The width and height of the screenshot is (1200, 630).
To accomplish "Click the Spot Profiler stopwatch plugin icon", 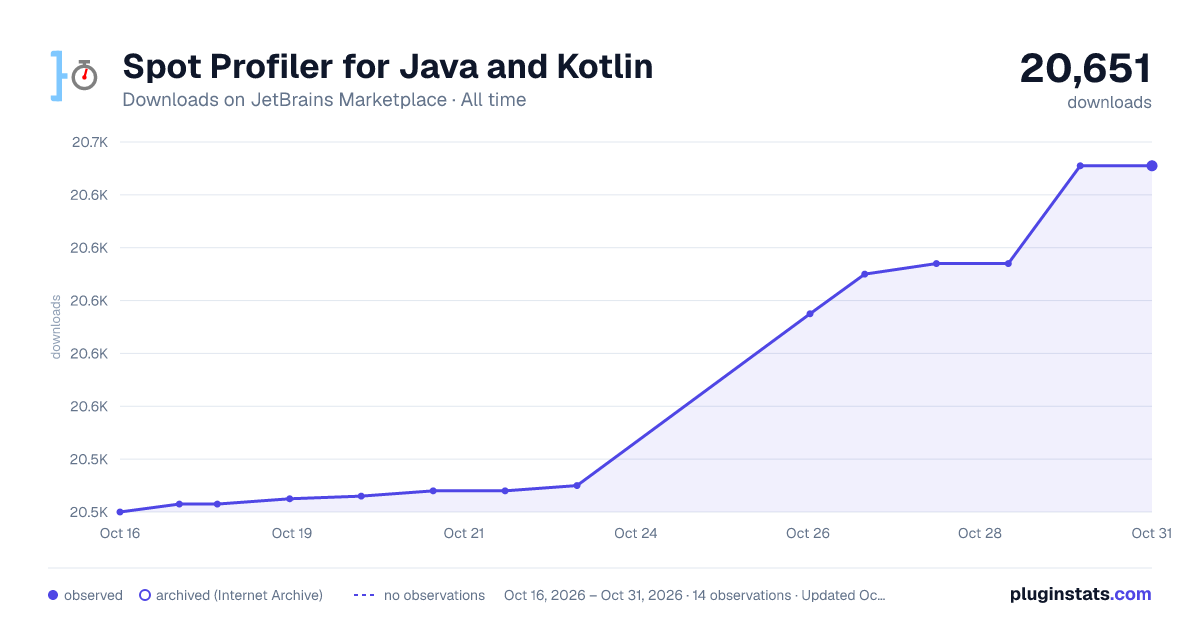I will point(74,75).
